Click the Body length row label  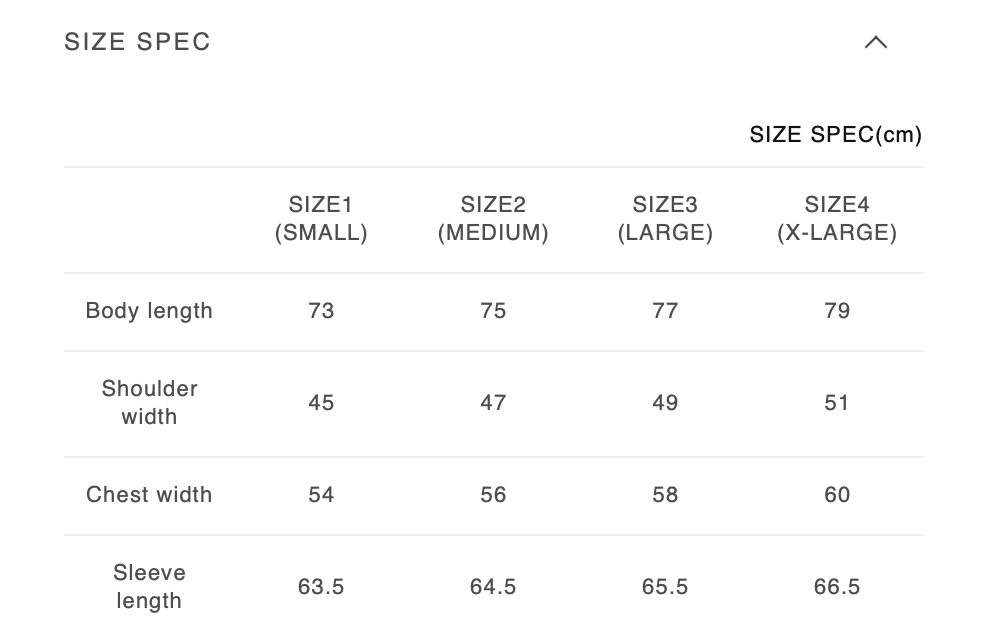pos(149,311)
